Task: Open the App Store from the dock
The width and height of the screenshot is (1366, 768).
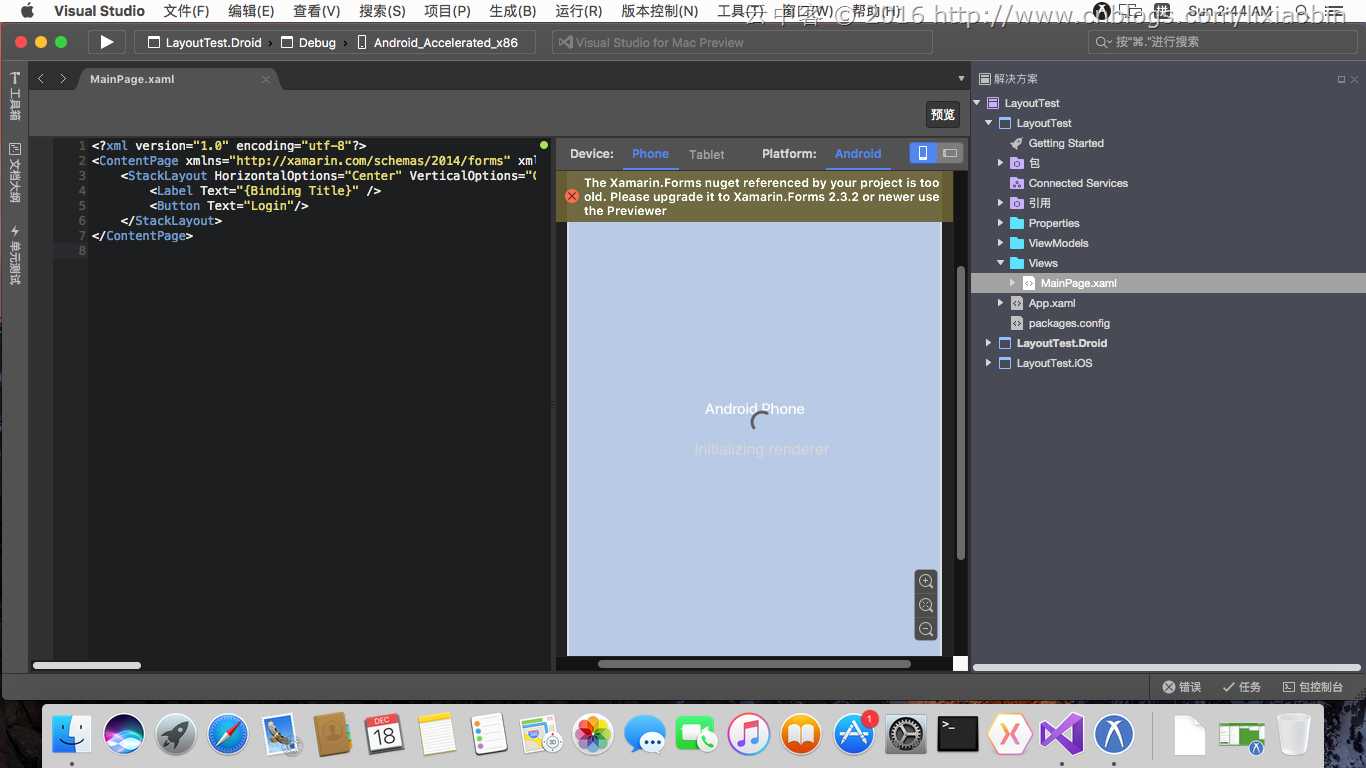Action: [x=854, y=735]
